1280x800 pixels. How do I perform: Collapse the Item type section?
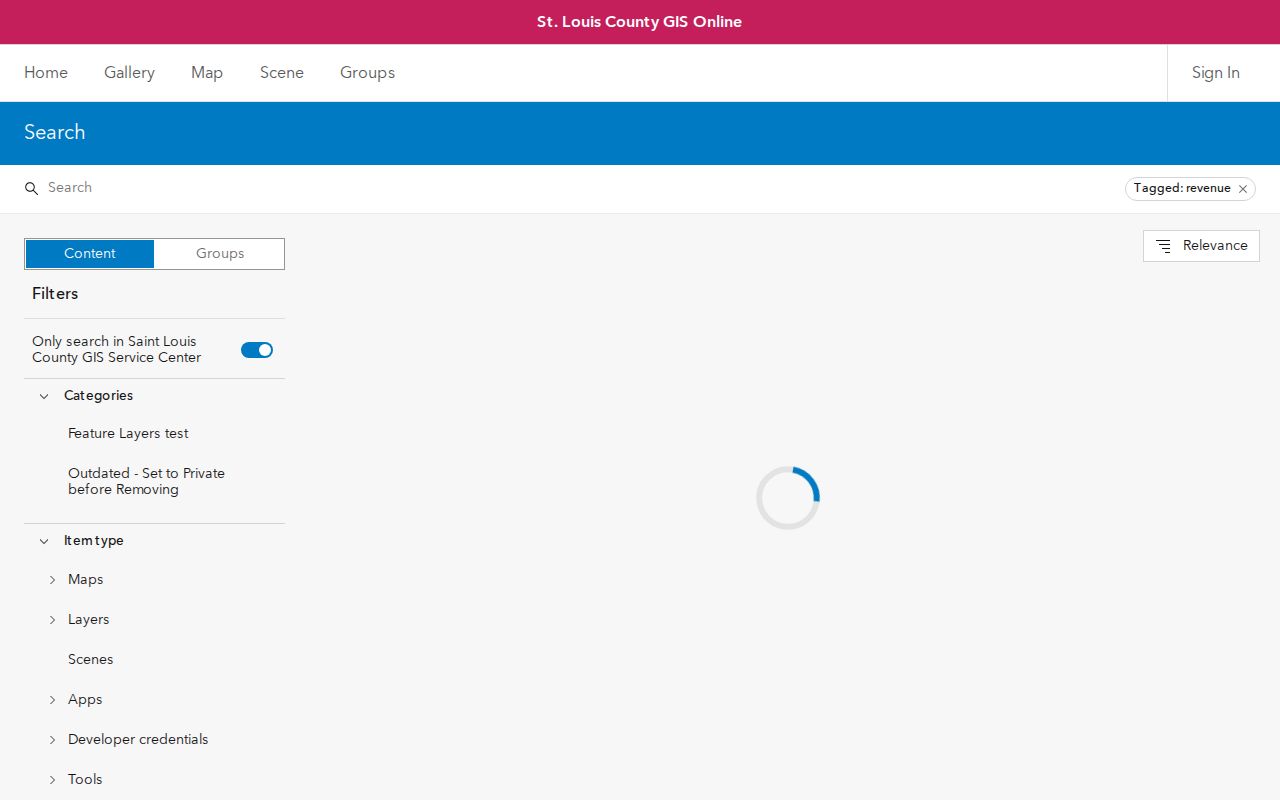[44, 541]
